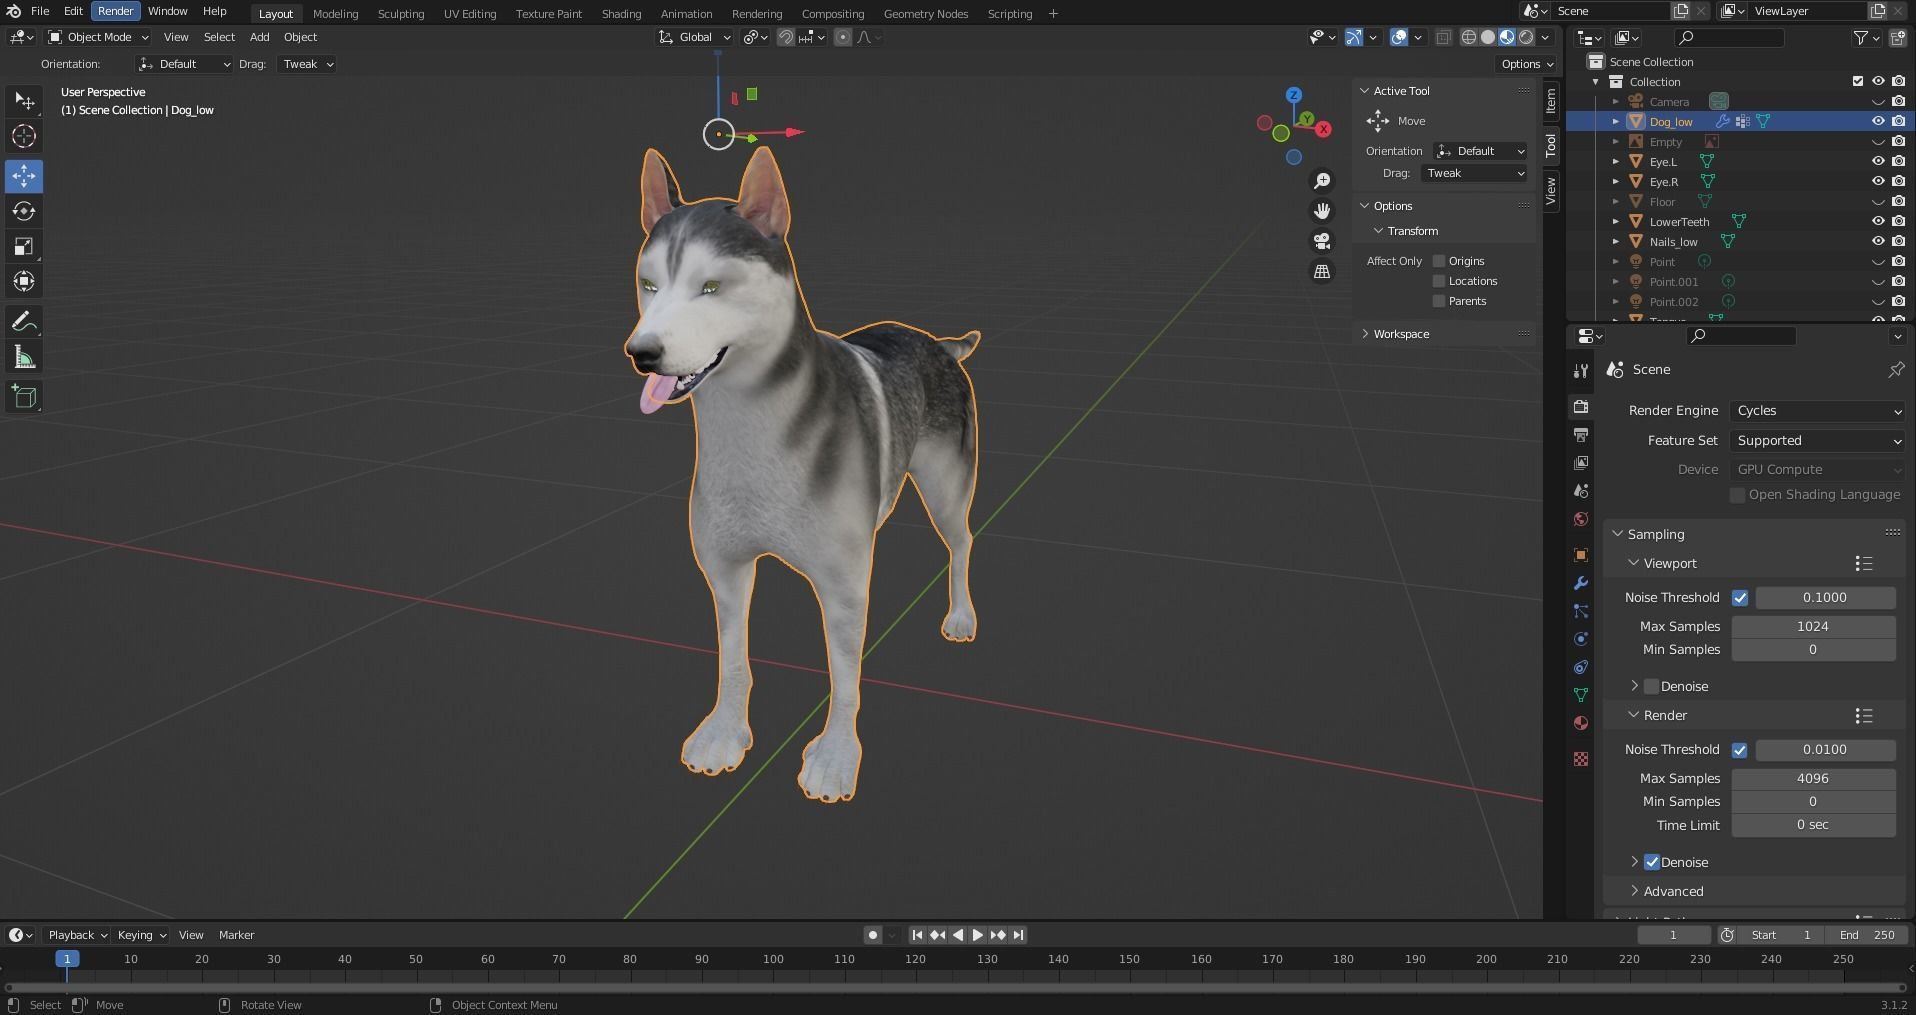Open the Add menu in viewport header
Viewport: 1916px width, 1015px height.
259,37
